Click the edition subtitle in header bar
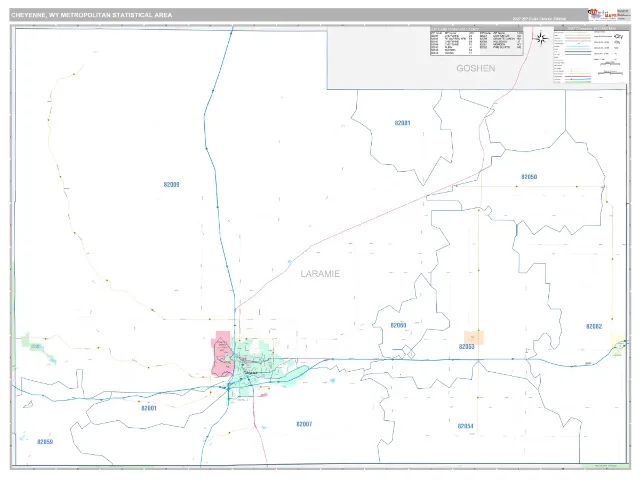Image resolution: width=640 pixels, height=480 pixels. pos(539,18)
